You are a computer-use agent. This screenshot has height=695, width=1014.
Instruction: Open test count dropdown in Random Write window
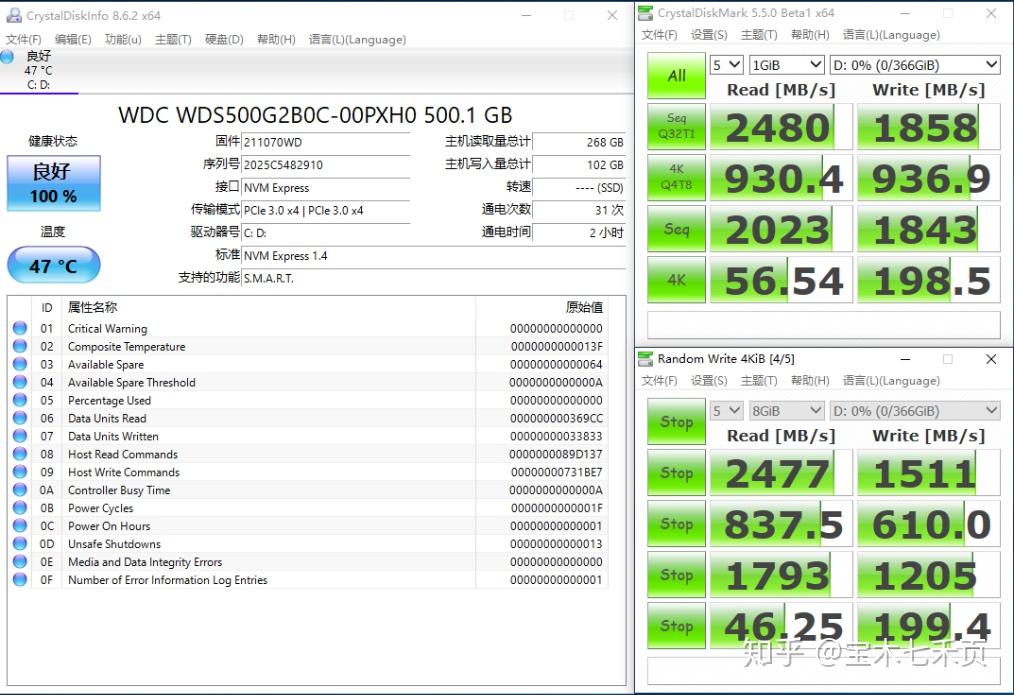(726, 411)
